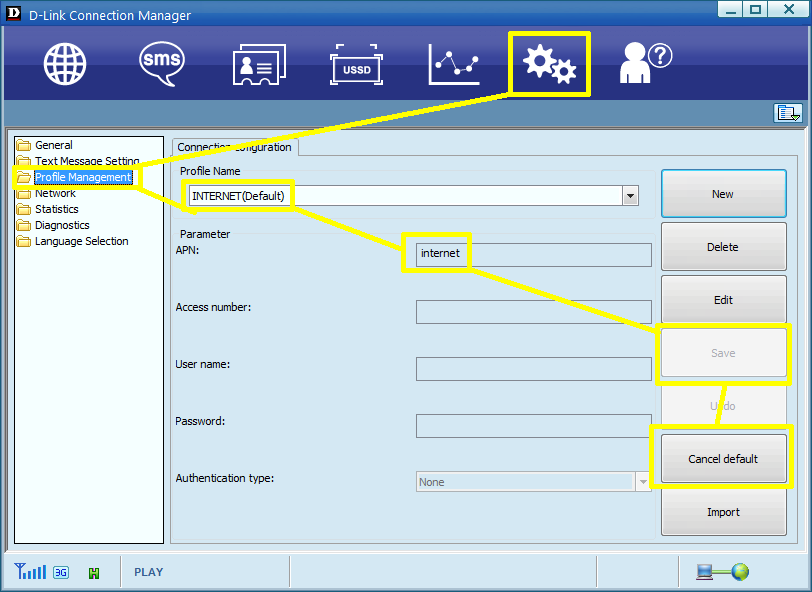Screen dimensions: 812x592
Task: Click the Password field
Action: [x=533, y=426]
